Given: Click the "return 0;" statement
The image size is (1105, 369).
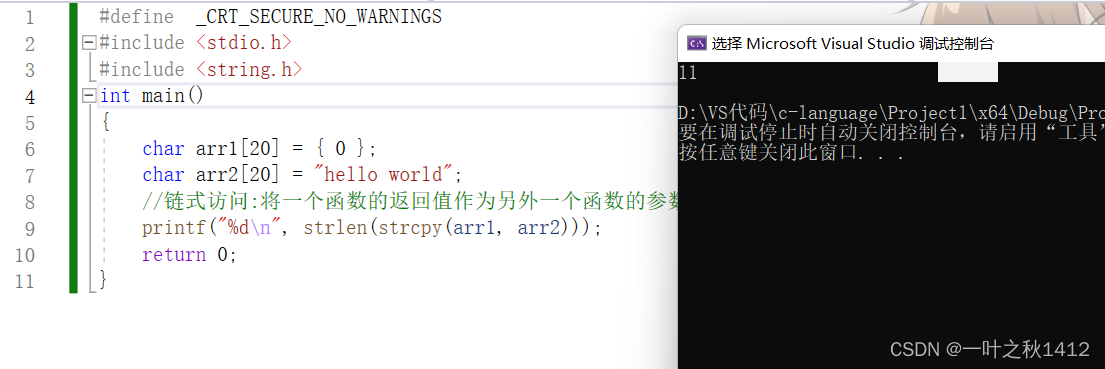Looking at the screenshot, I should 190,254.
